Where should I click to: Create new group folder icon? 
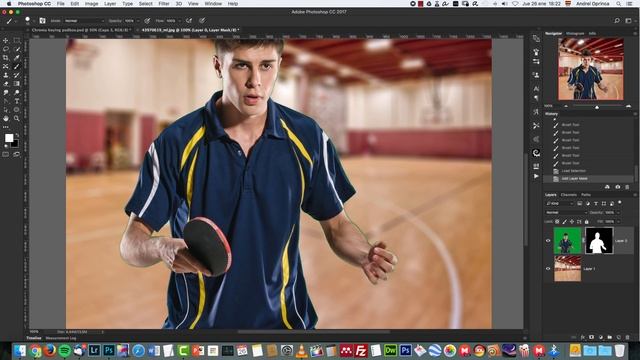point(609,337)
